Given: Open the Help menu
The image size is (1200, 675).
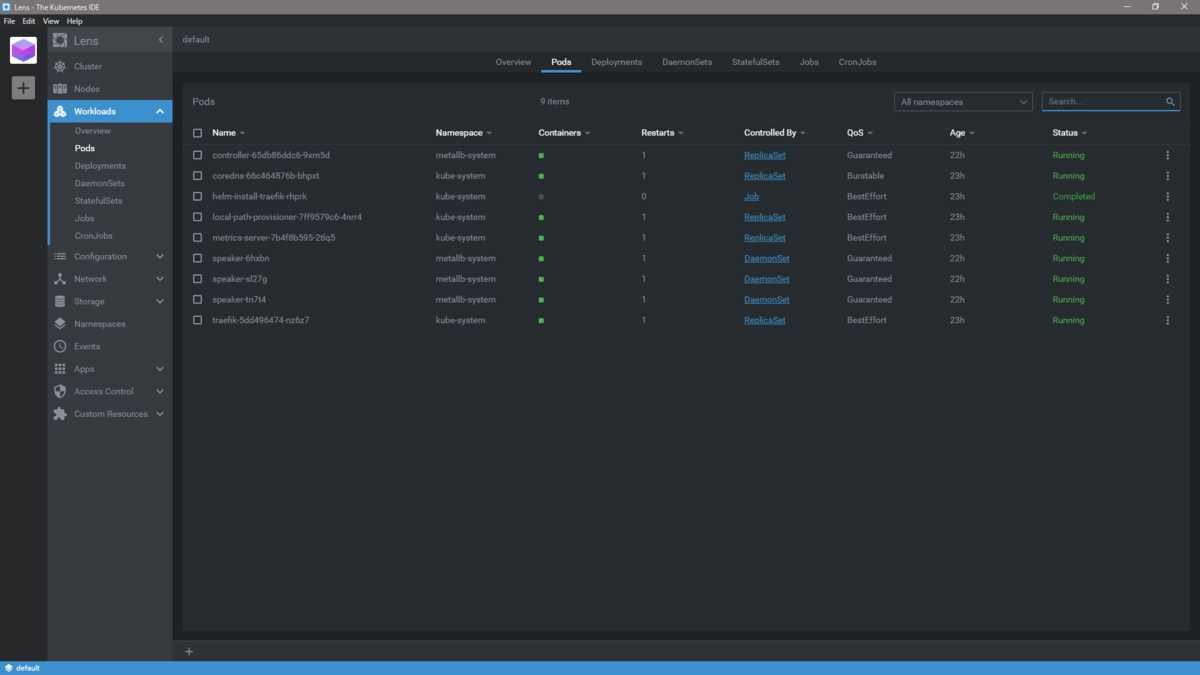Looking at the screenshot, I should (74, 21).
